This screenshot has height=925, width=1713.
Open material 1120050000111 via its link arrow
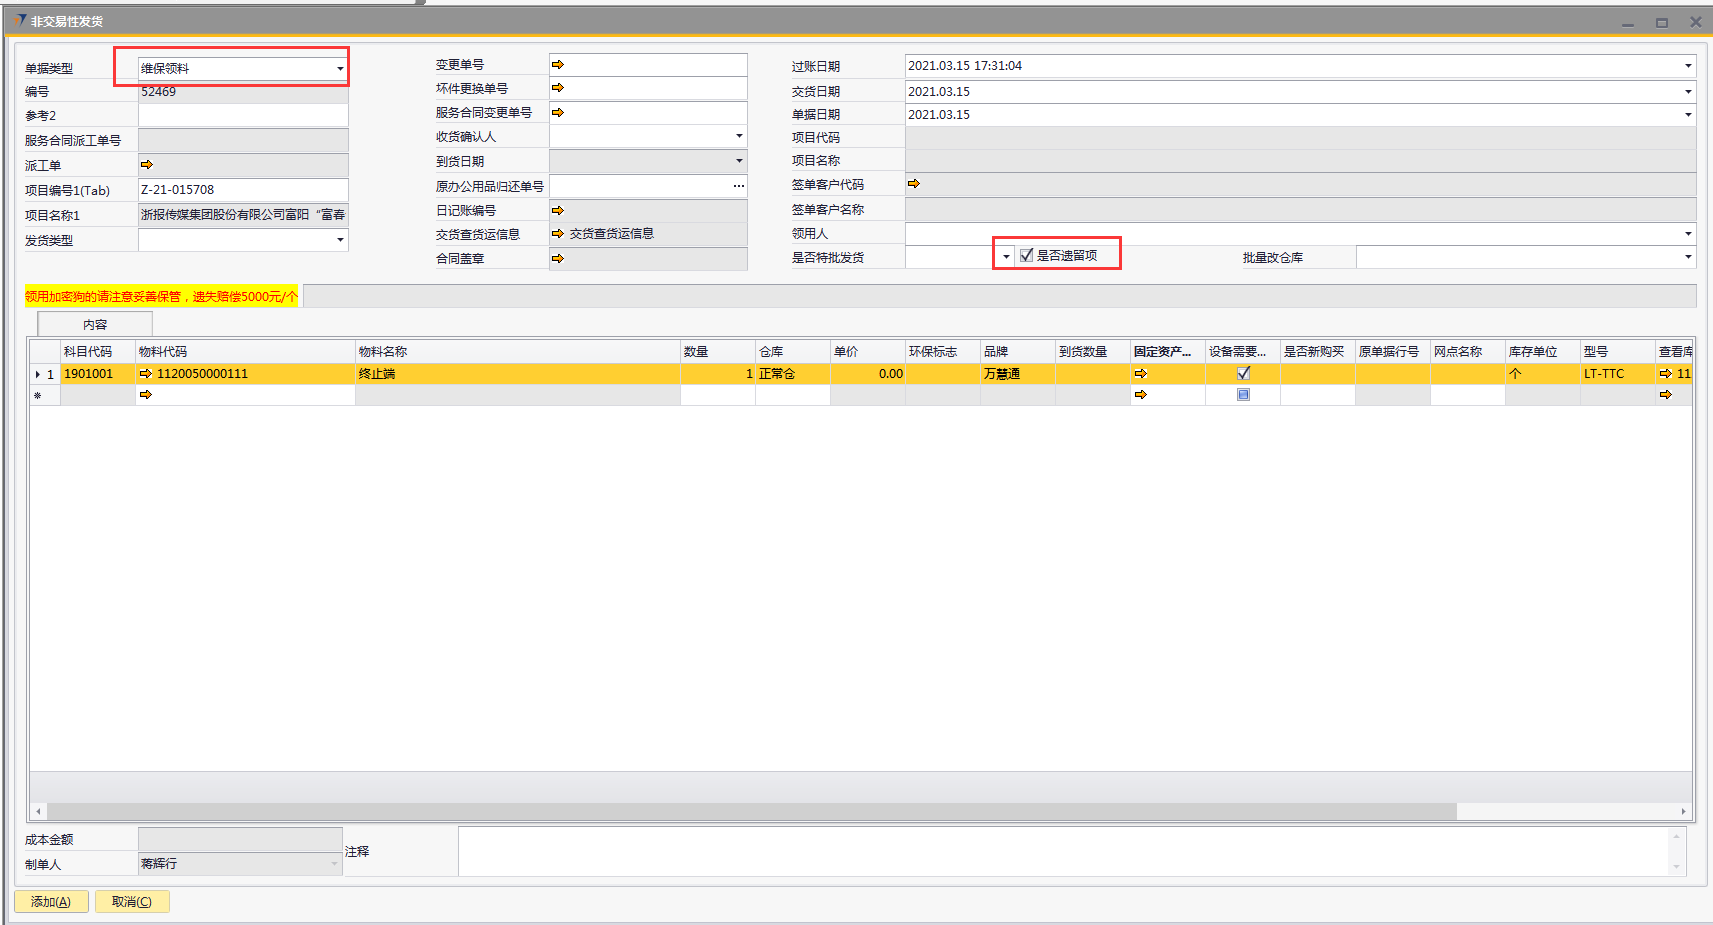[x=146, y=374]
